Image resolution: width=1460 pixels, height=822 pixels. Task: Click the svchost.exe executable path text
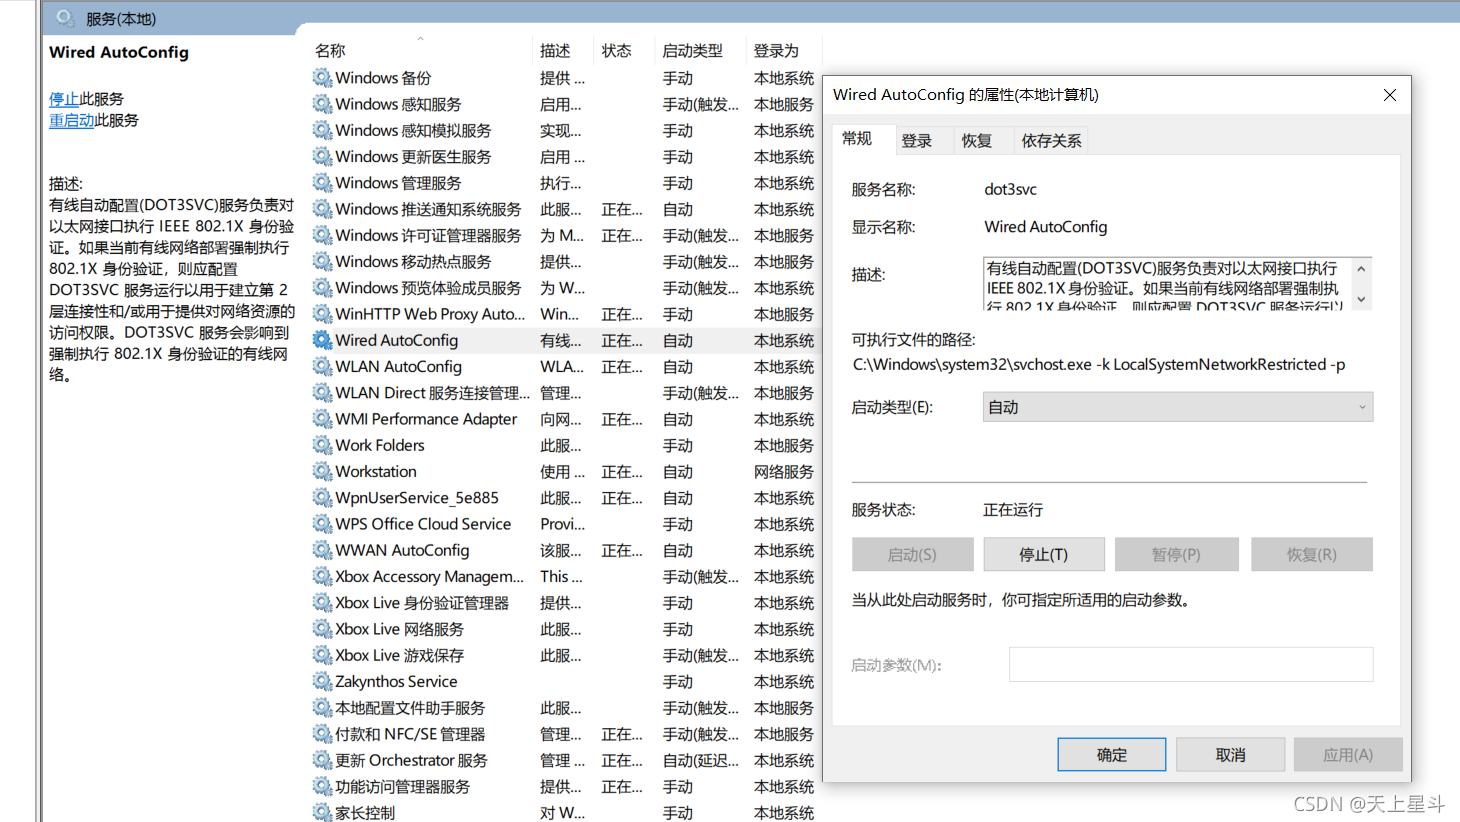tap(1099, 365)
